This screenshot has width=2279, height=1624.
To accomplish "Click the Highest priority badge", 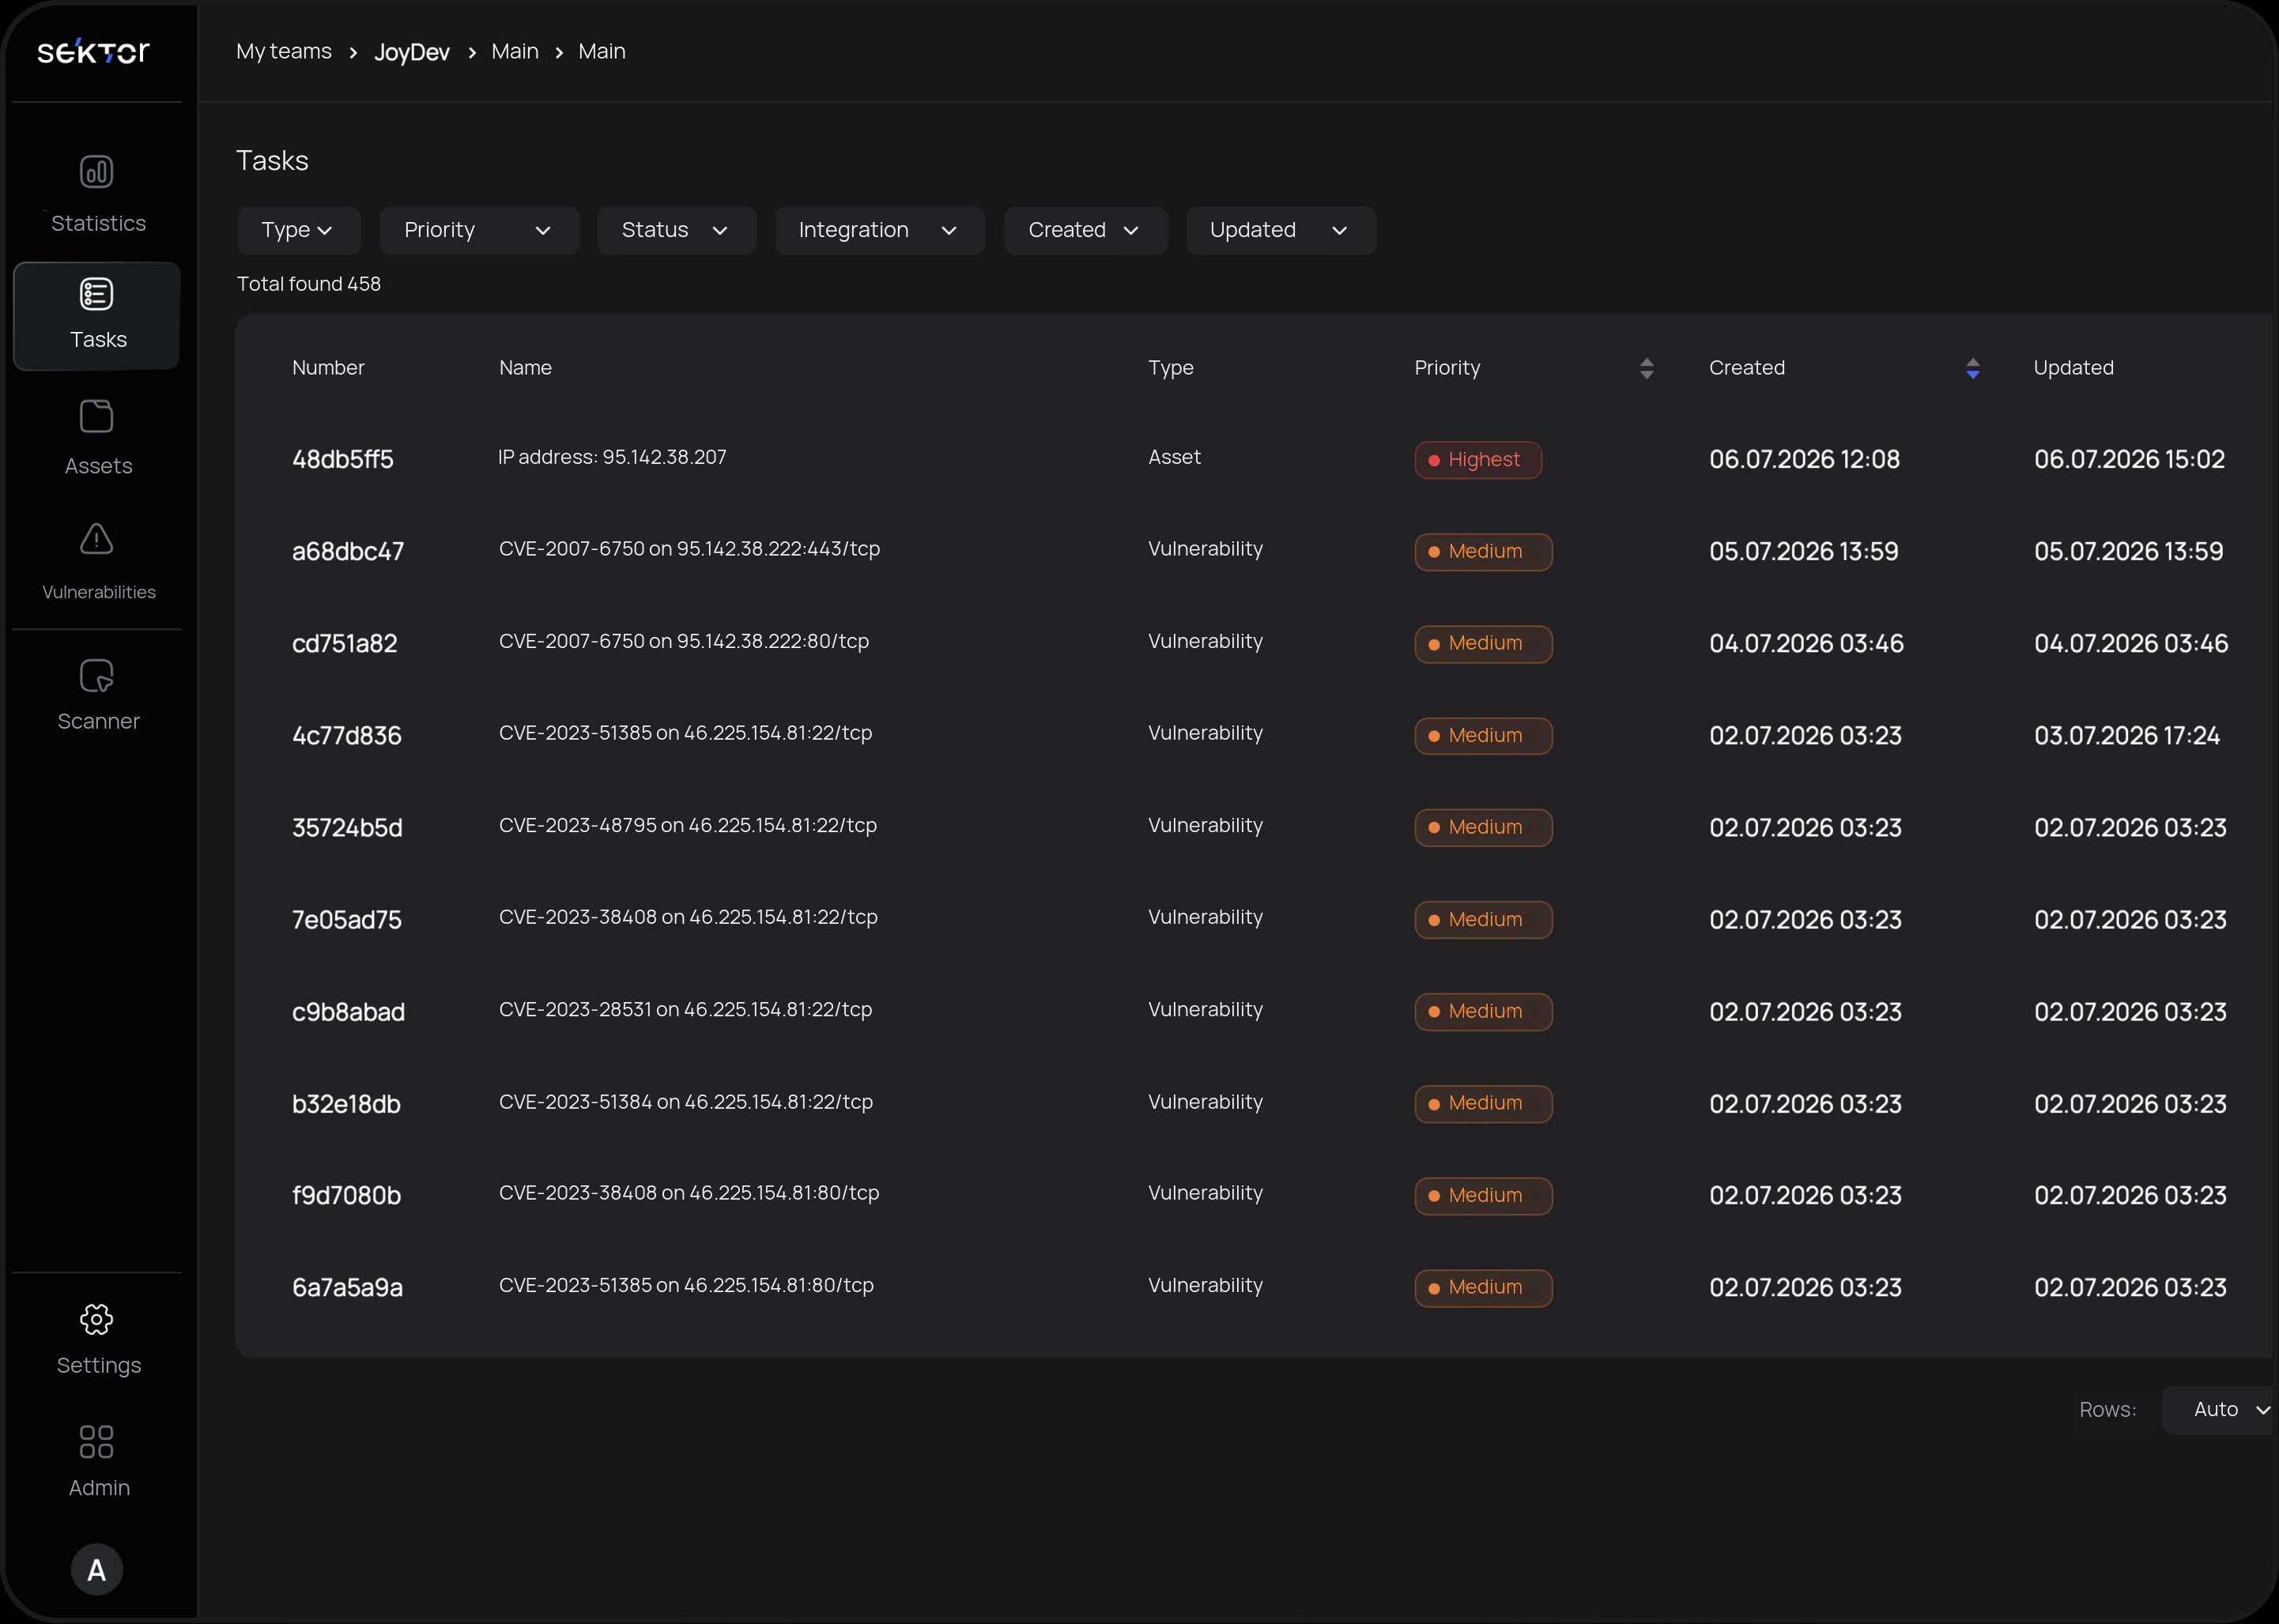I will [x=1477, y=460].
